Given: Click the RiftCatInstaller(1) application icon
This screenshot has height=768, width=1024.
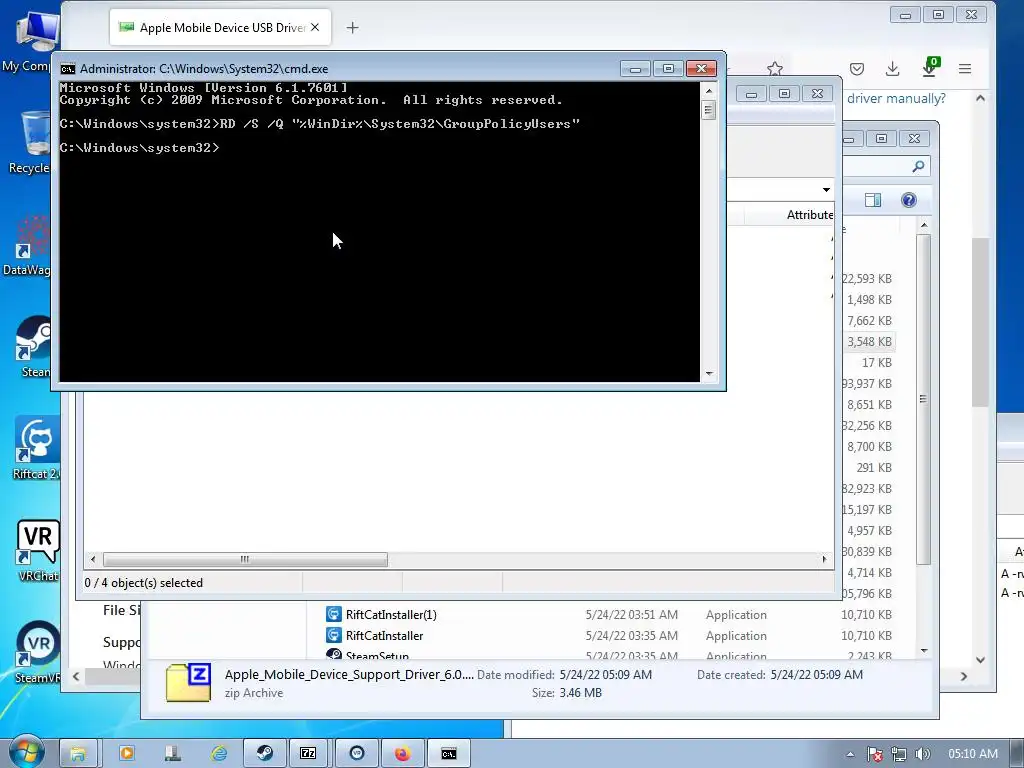Looking at the screenshot, I should [334, 615].
